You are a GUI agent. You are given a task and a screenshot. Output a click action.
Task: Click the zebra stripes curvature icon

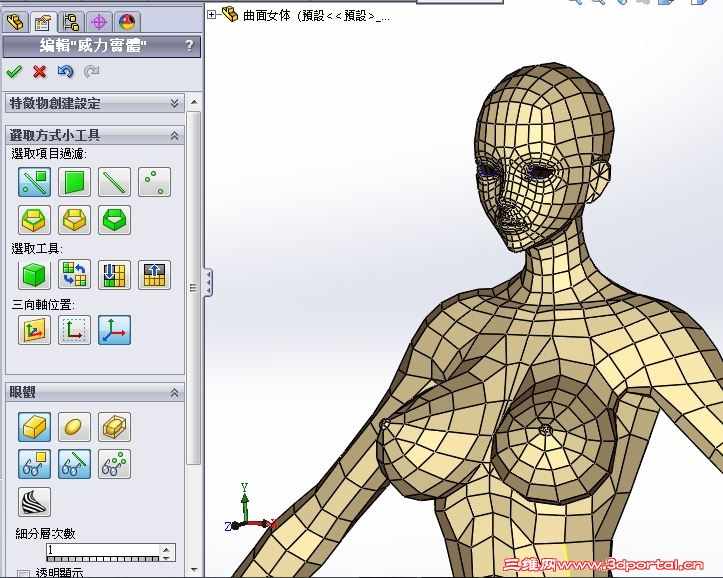tap(35, 502)
